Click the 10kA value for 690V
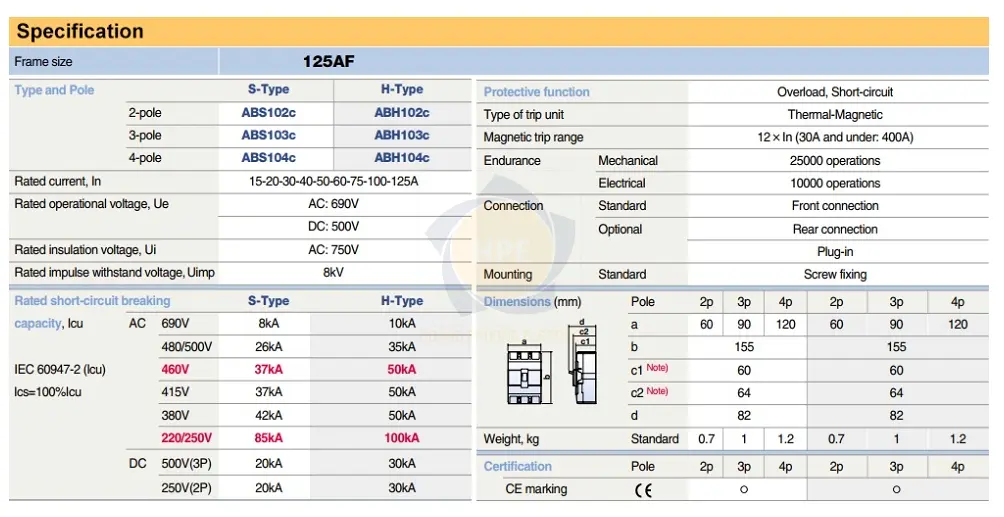This screenshot has height=517, width=1004. coord(401,324)
